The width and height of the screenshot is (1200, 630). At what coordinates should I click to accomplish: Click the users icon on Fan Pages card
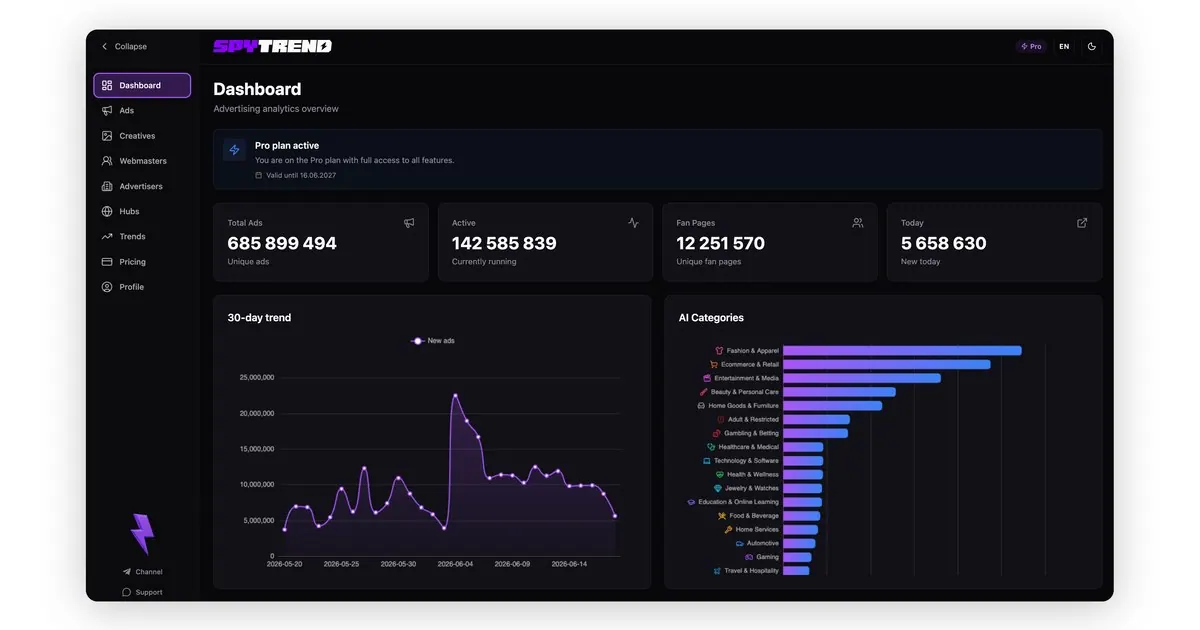(858, 223)
